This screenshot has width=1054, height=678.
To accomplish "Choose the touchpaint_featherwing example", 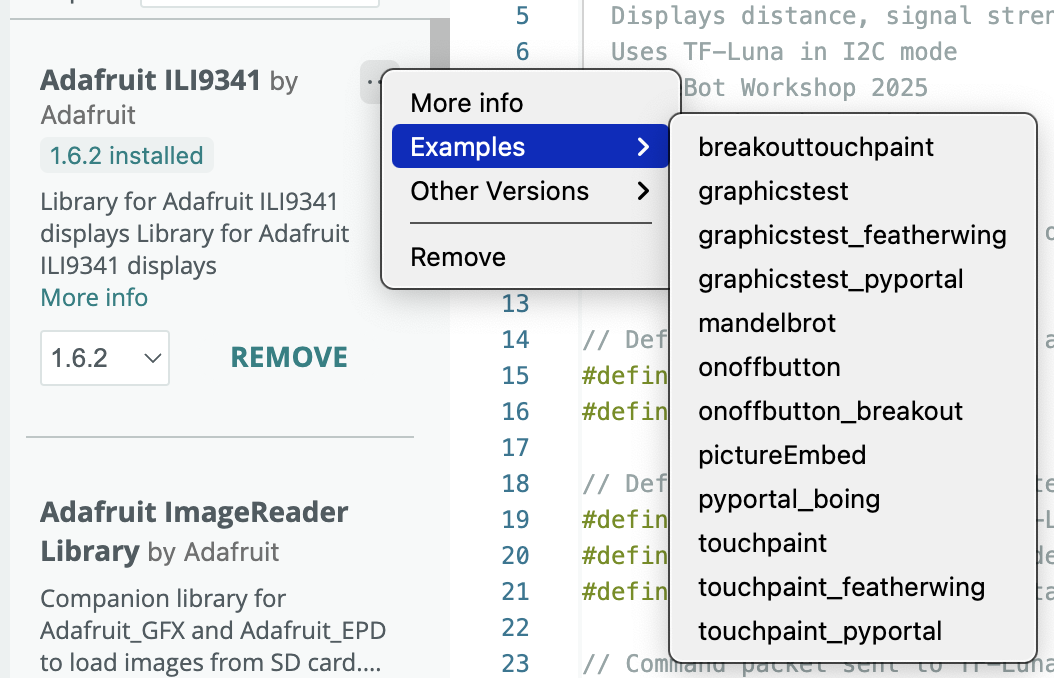I will (x=841, y=587).
